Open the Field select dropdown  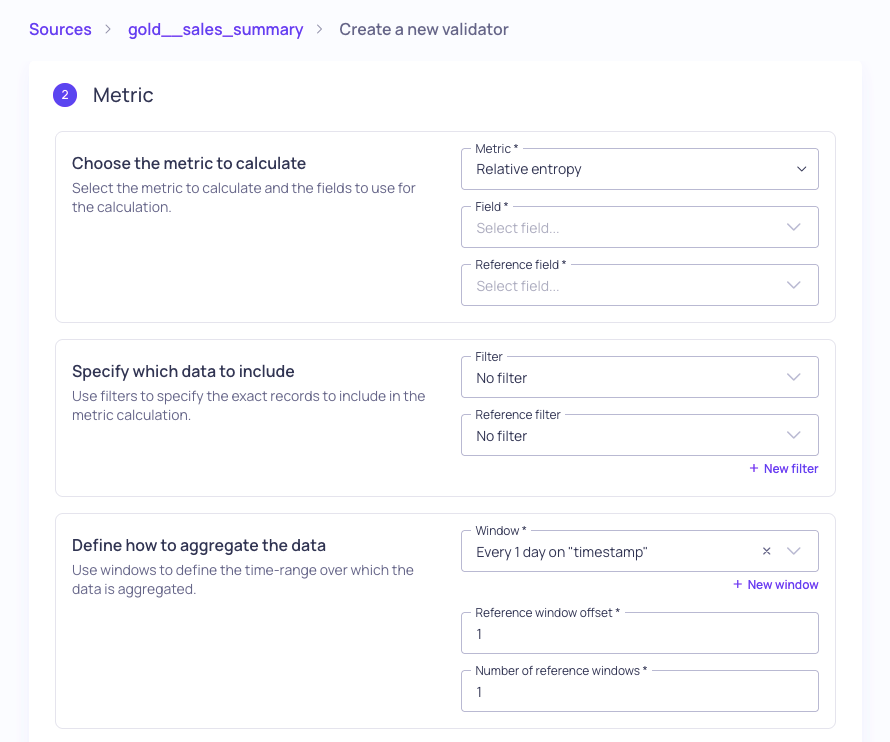pyautogui.click(x=640, y=227)
